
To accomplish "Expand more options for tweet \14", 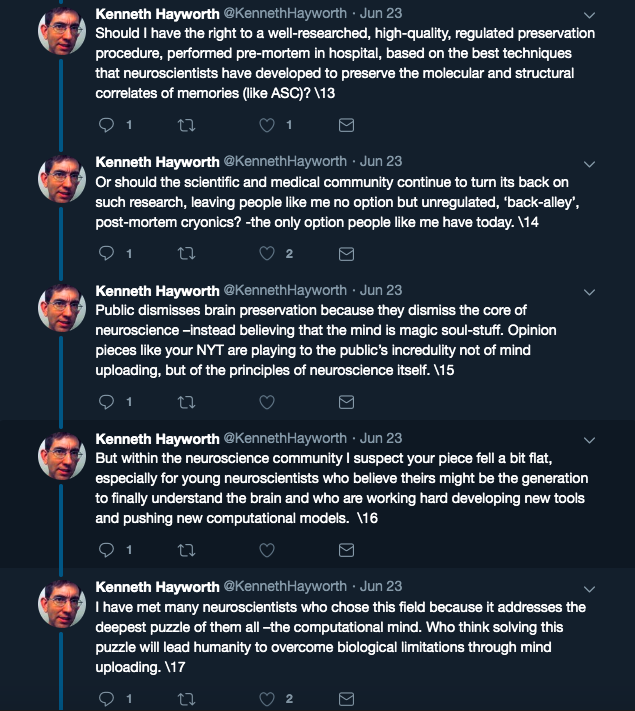I will coord(589,164).
